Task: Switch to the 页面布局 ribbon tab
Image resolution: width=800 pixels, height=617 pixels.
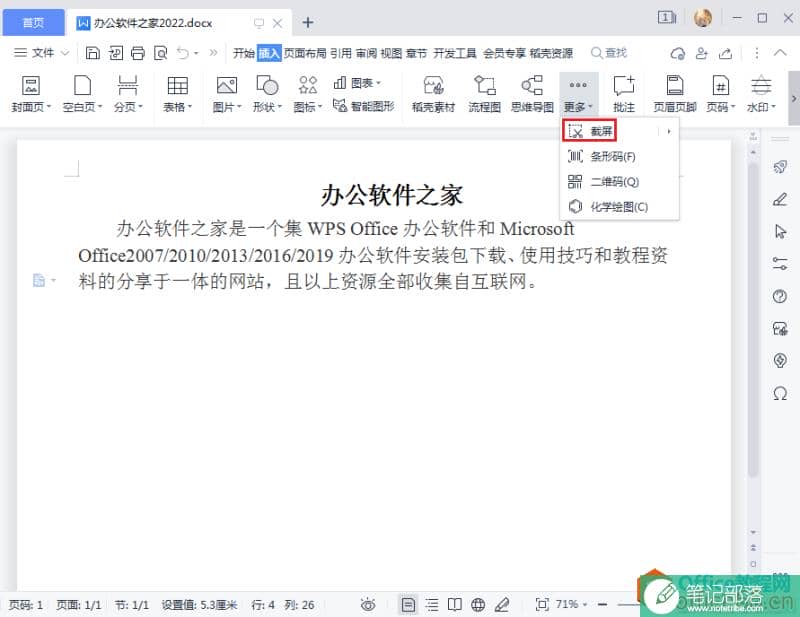Action: (x=305, y=53)
